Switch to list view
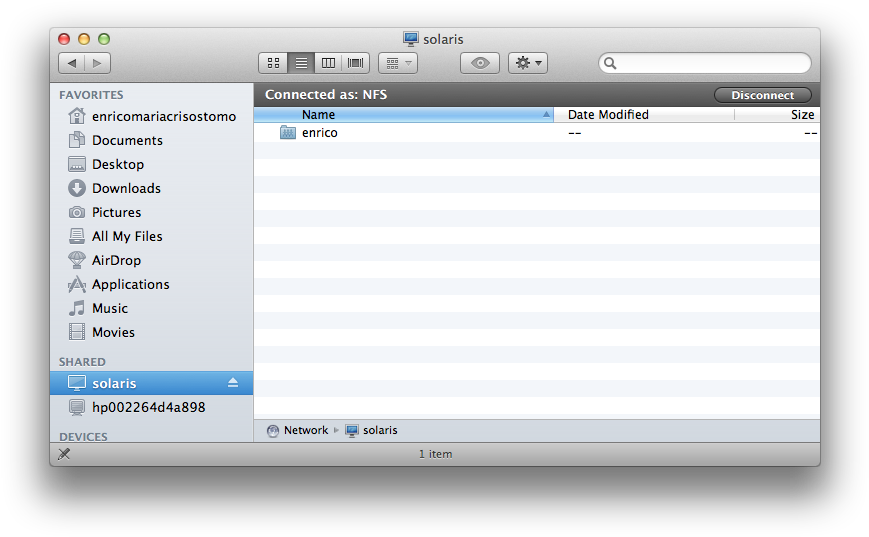The width and height of the screenshot is (869, 537). [301, 63]
